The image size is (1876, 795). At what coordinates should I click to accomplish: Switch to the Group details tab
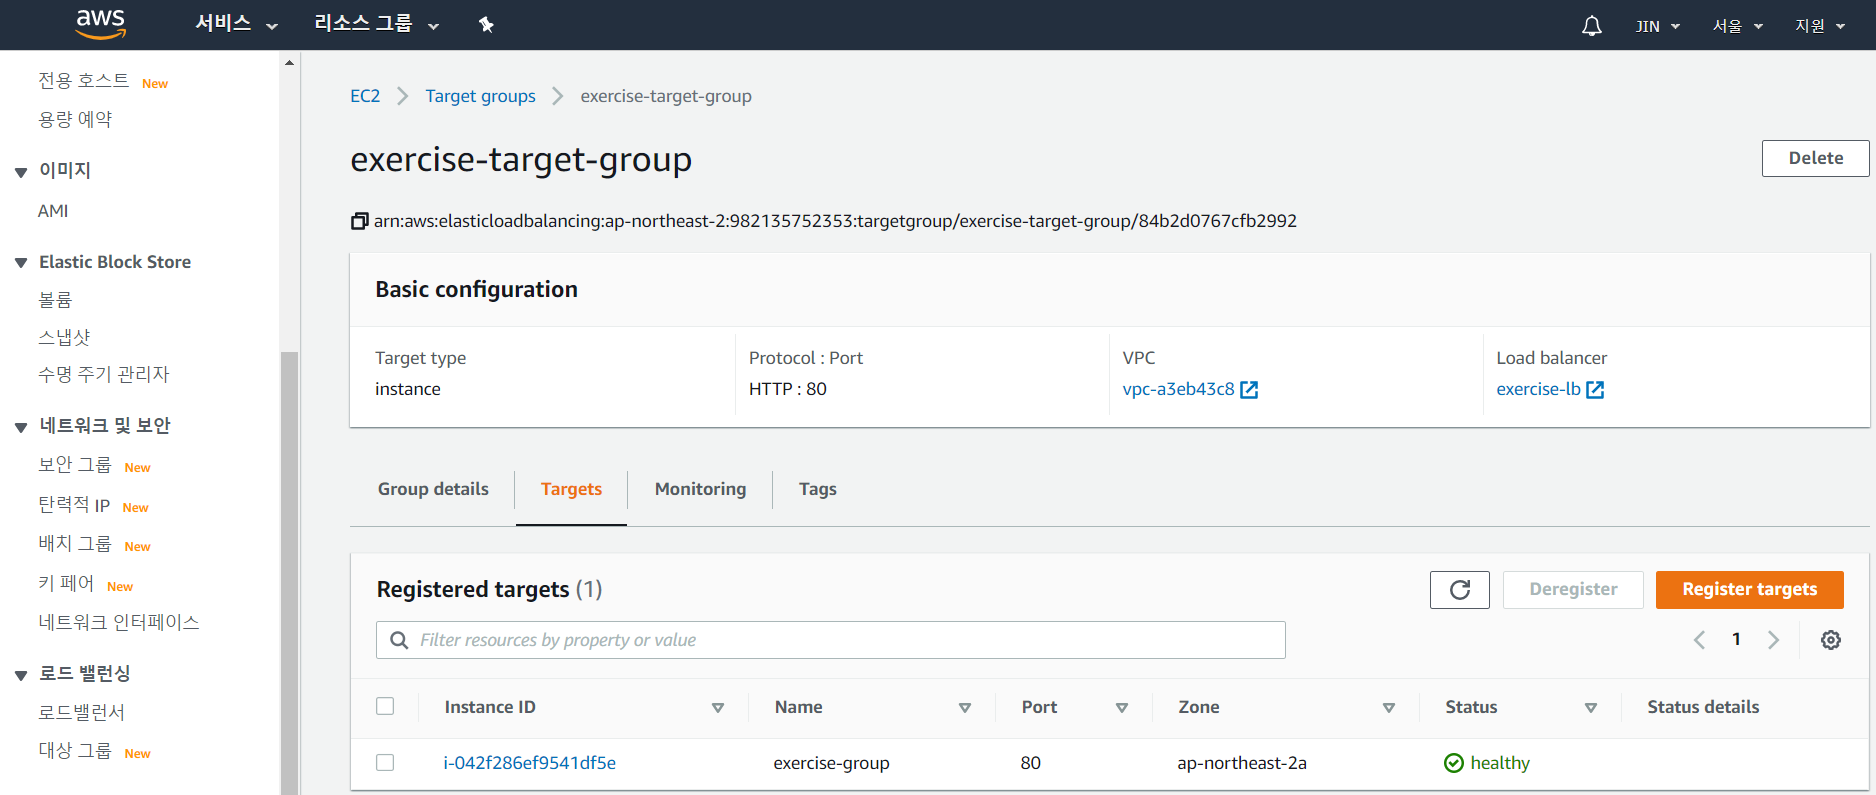pos(433,489)
